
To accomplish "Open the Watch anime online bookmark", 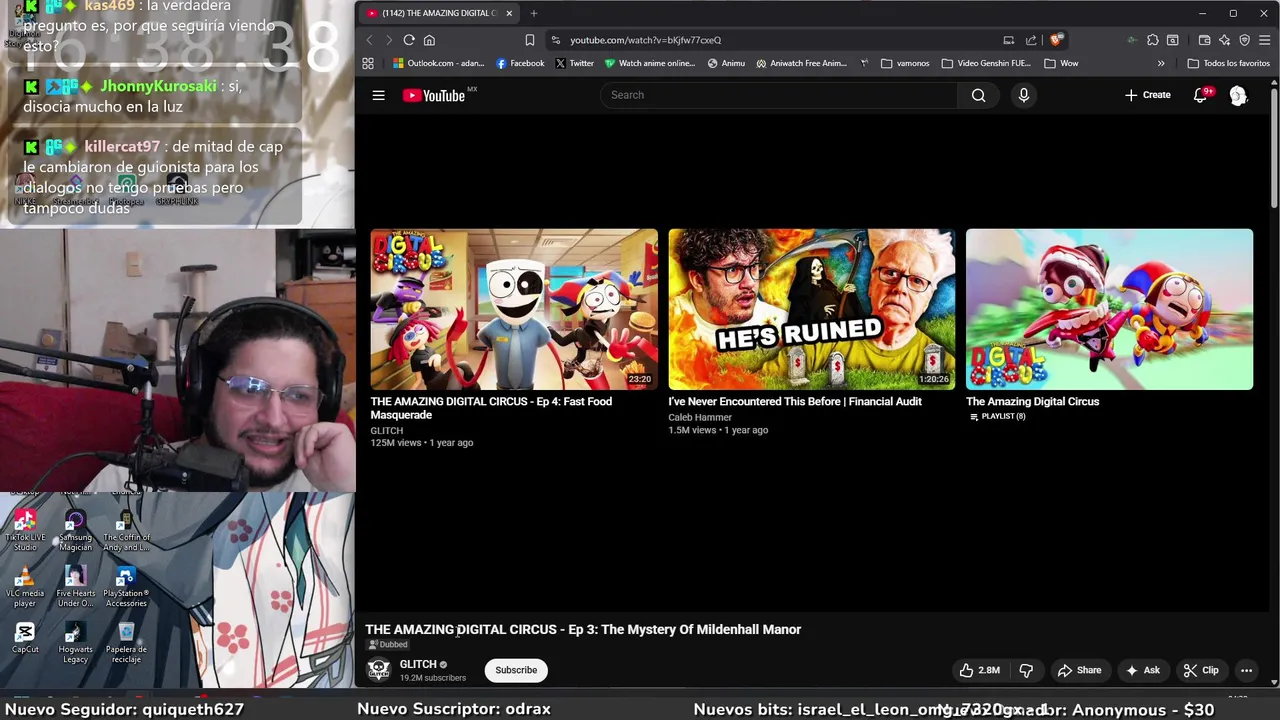I will 649,63.
